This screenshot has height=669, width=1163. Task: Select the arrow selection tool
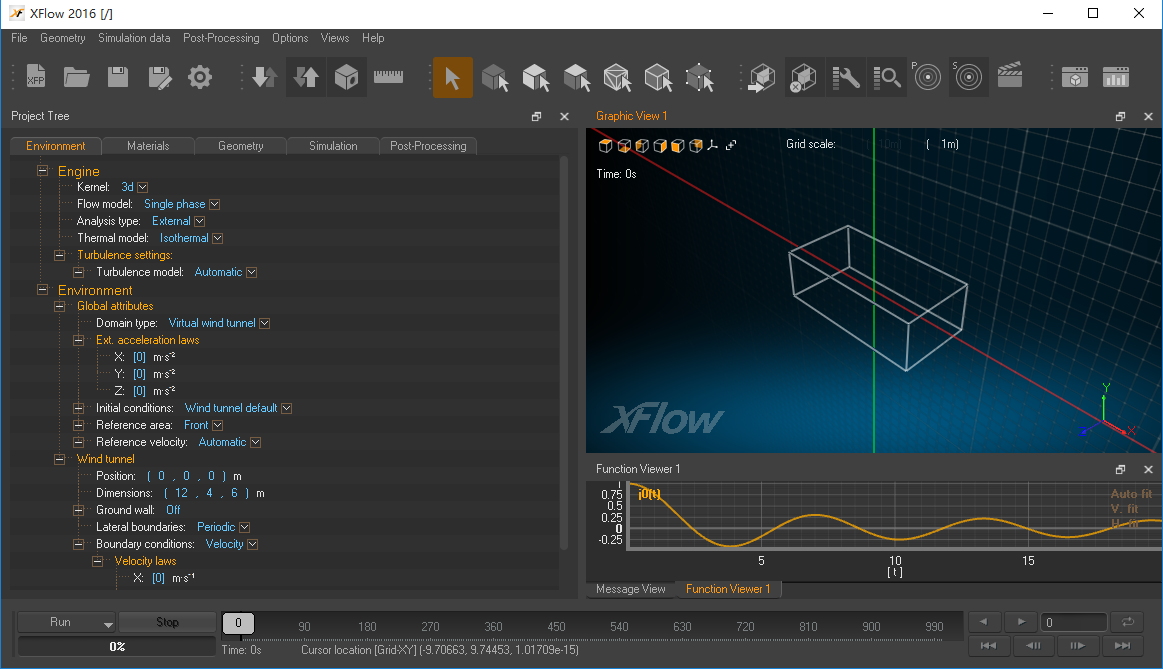(x=453, y=77)
